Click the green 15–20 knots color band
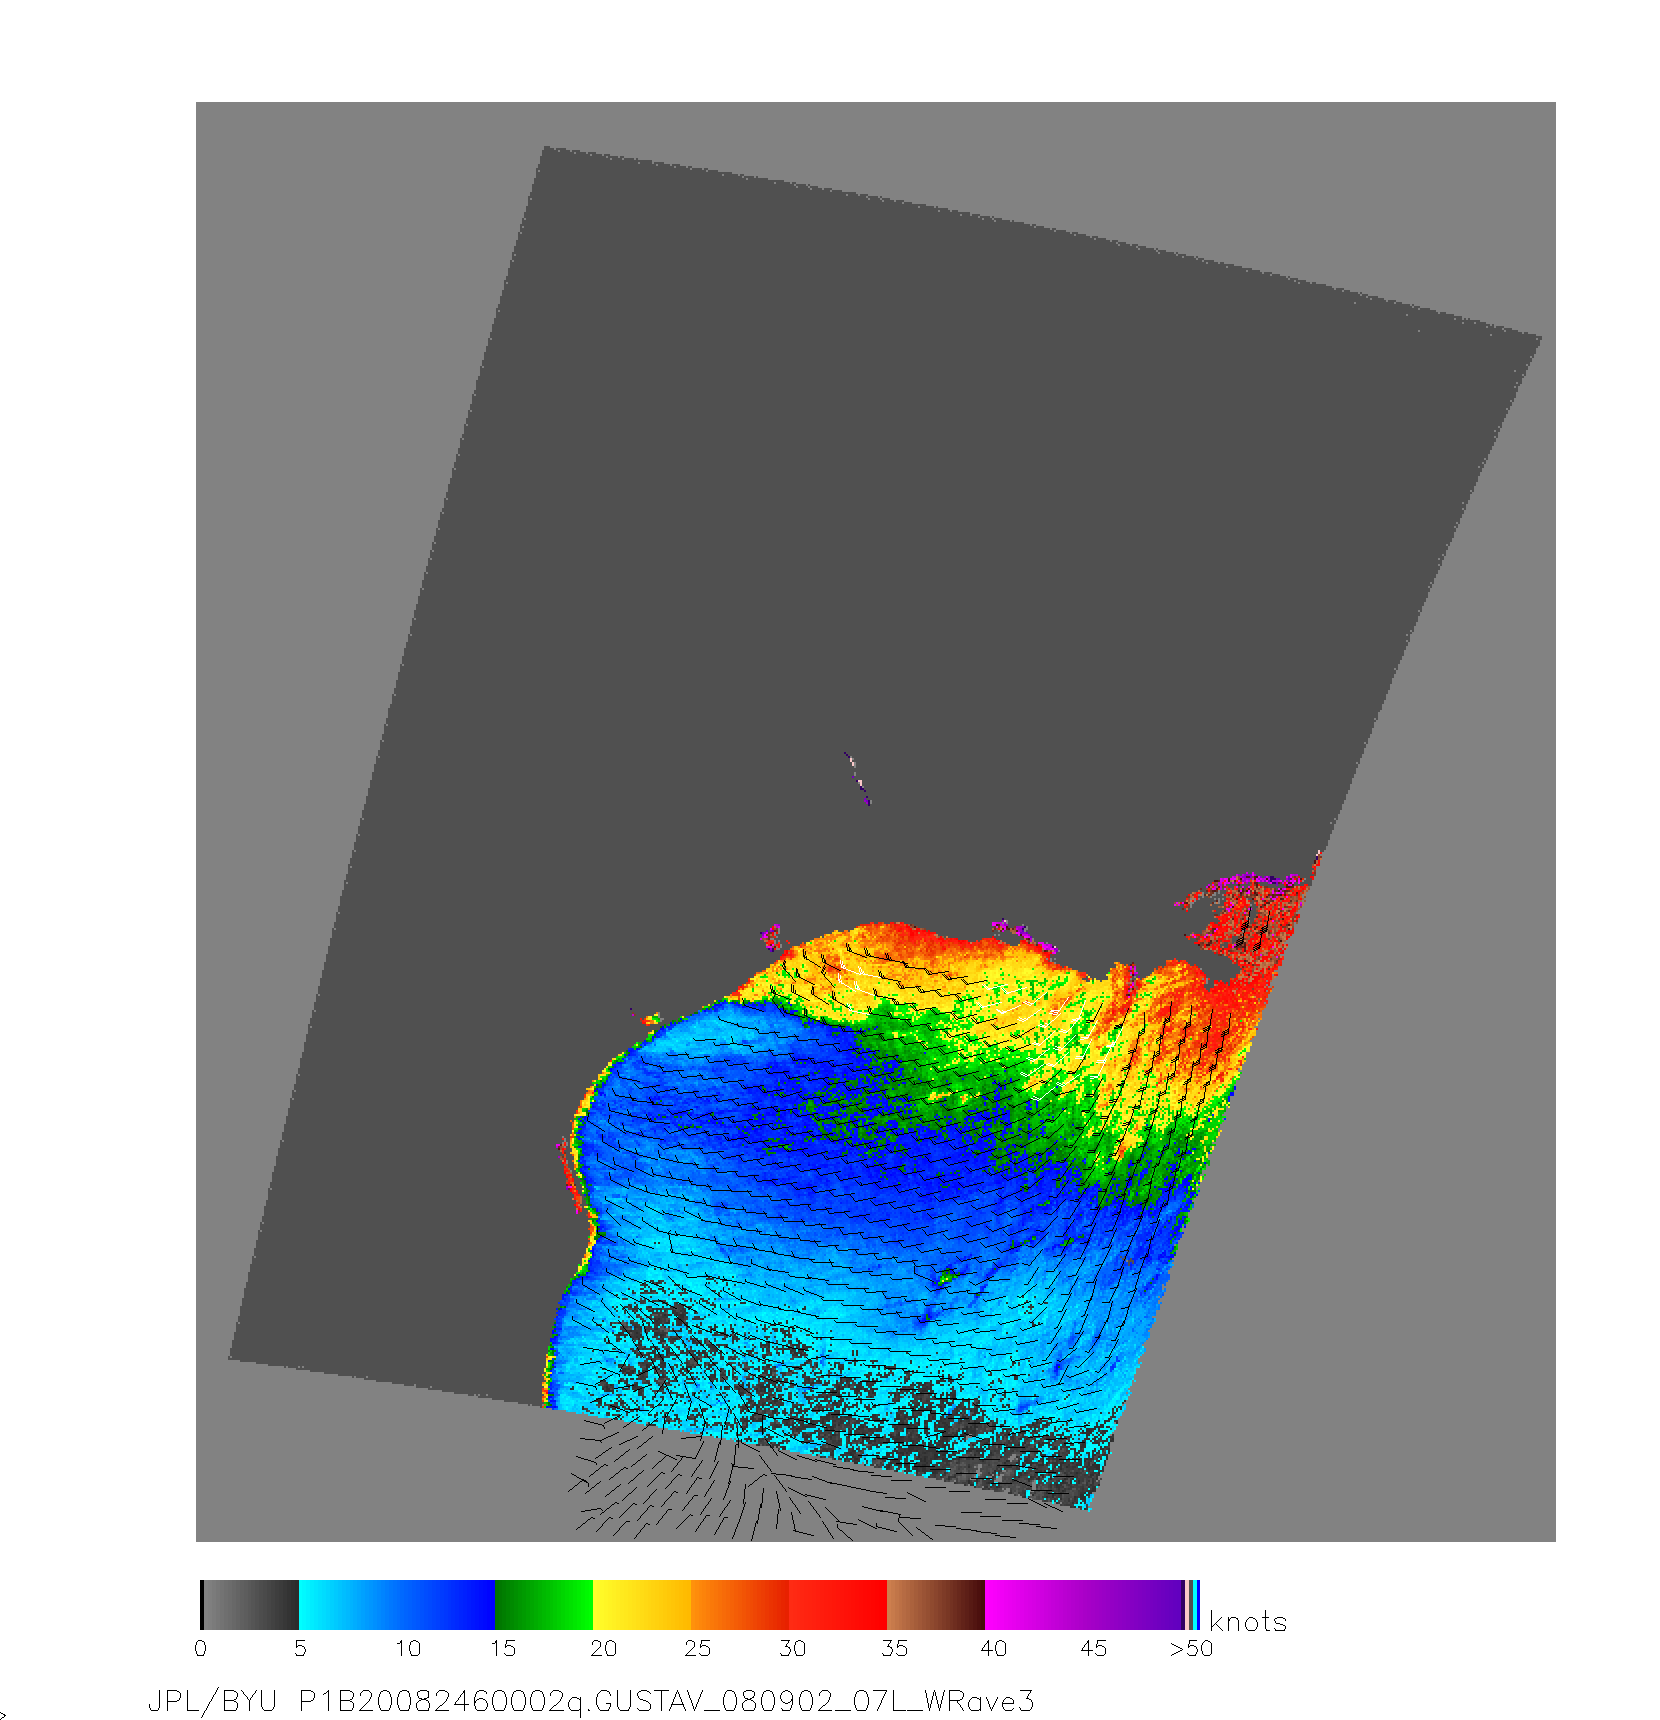 coord(544,1605)
